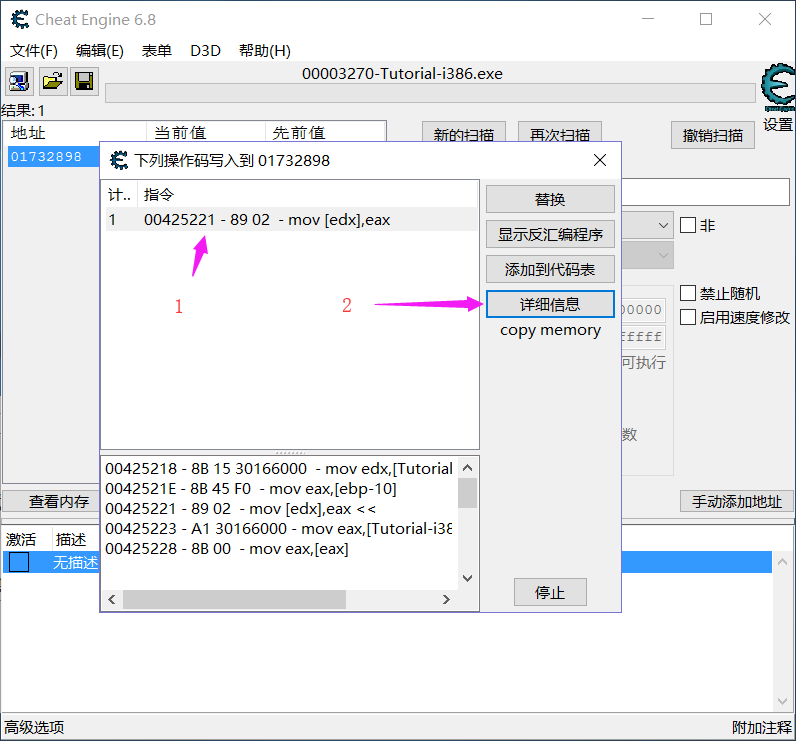This screenshot has height=741, width=796.
Task: Click the value input field at top right
Action: pos(706,192)
